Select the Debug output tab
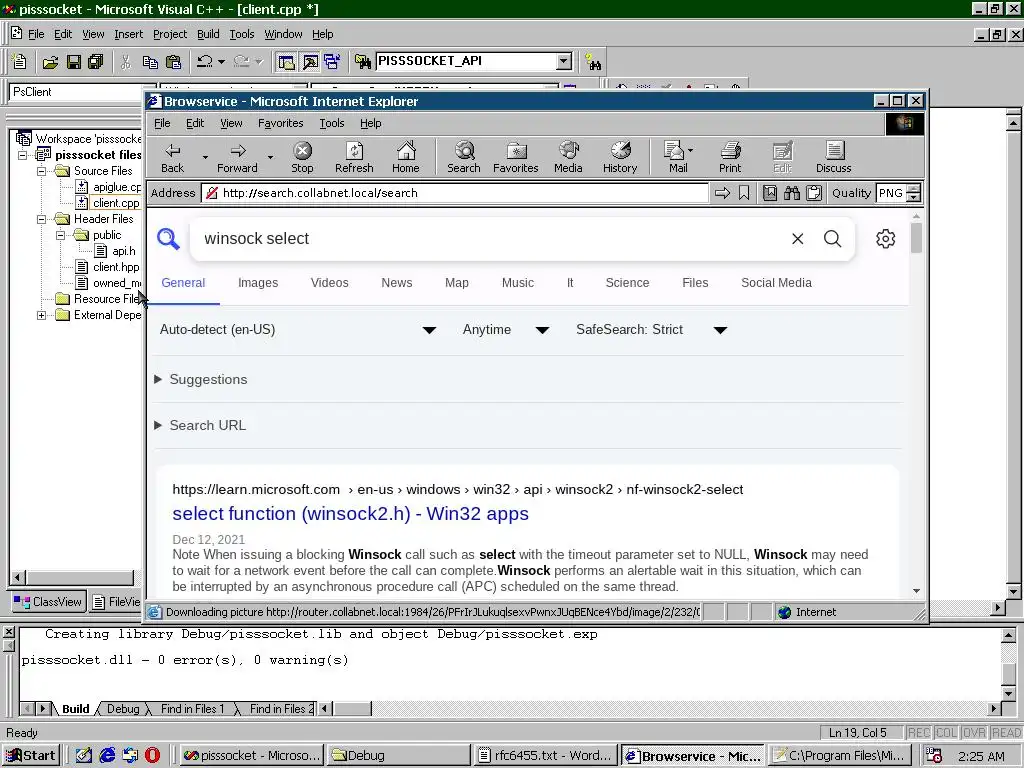The height and width of the screenshot is (768, 1024). (x=123, y=709)
